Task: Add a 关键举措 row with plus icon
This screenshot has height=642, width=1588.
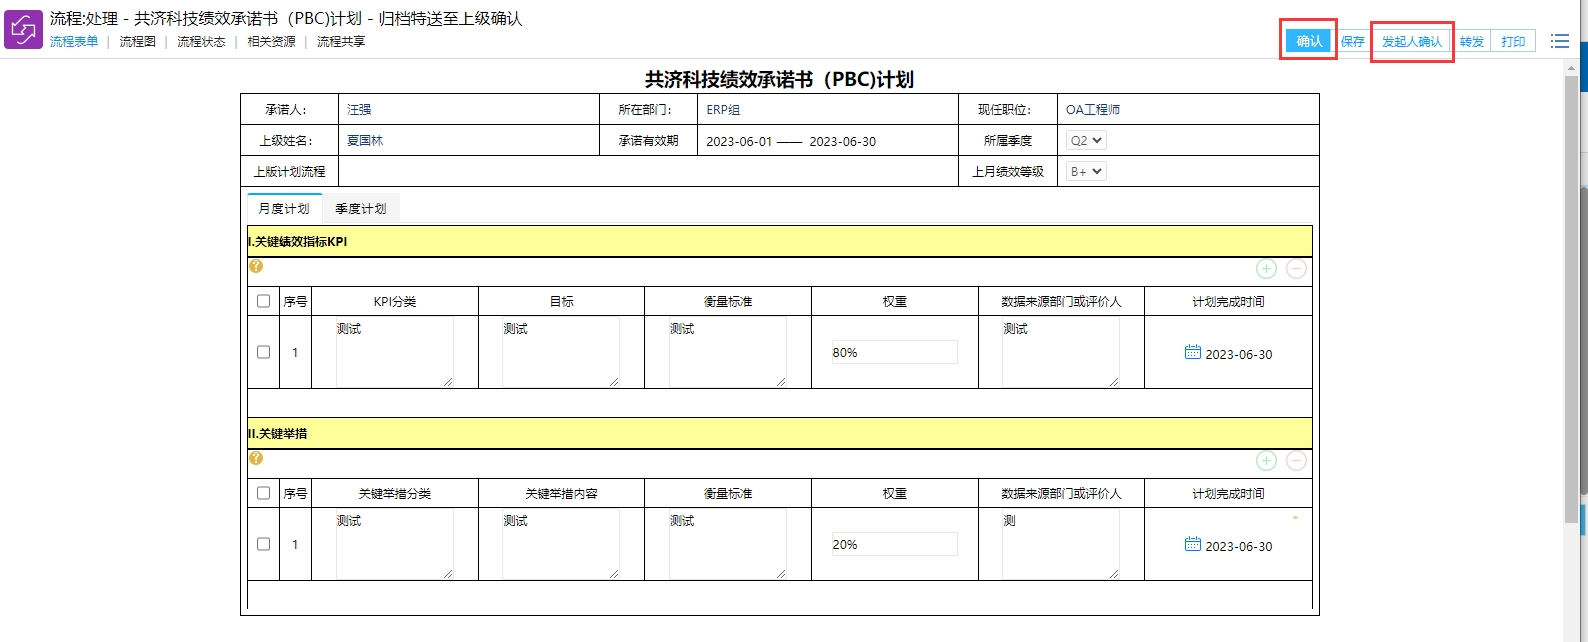Action: (1266, 461)
